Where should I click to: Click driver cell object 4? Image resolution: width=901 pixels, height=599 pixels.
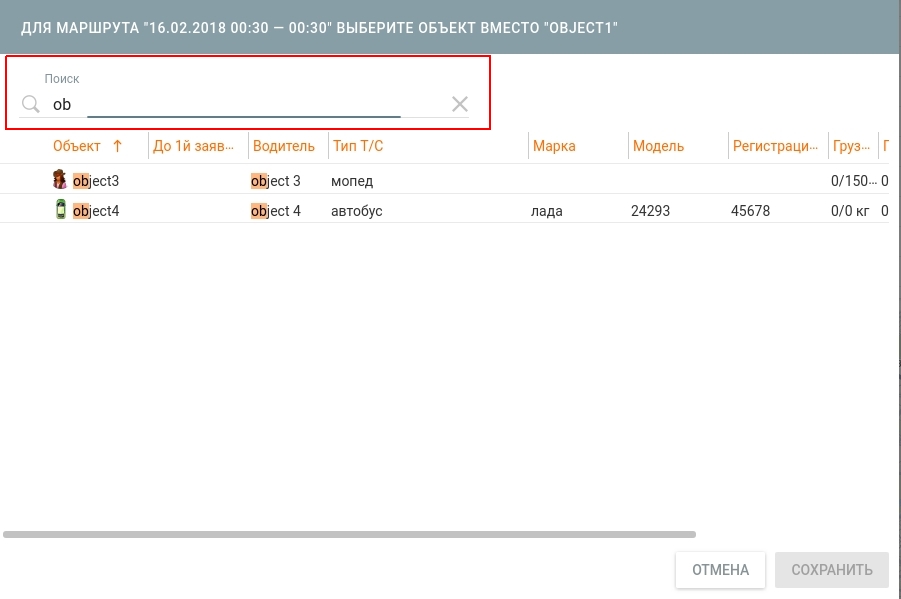[x=276, y=211]
